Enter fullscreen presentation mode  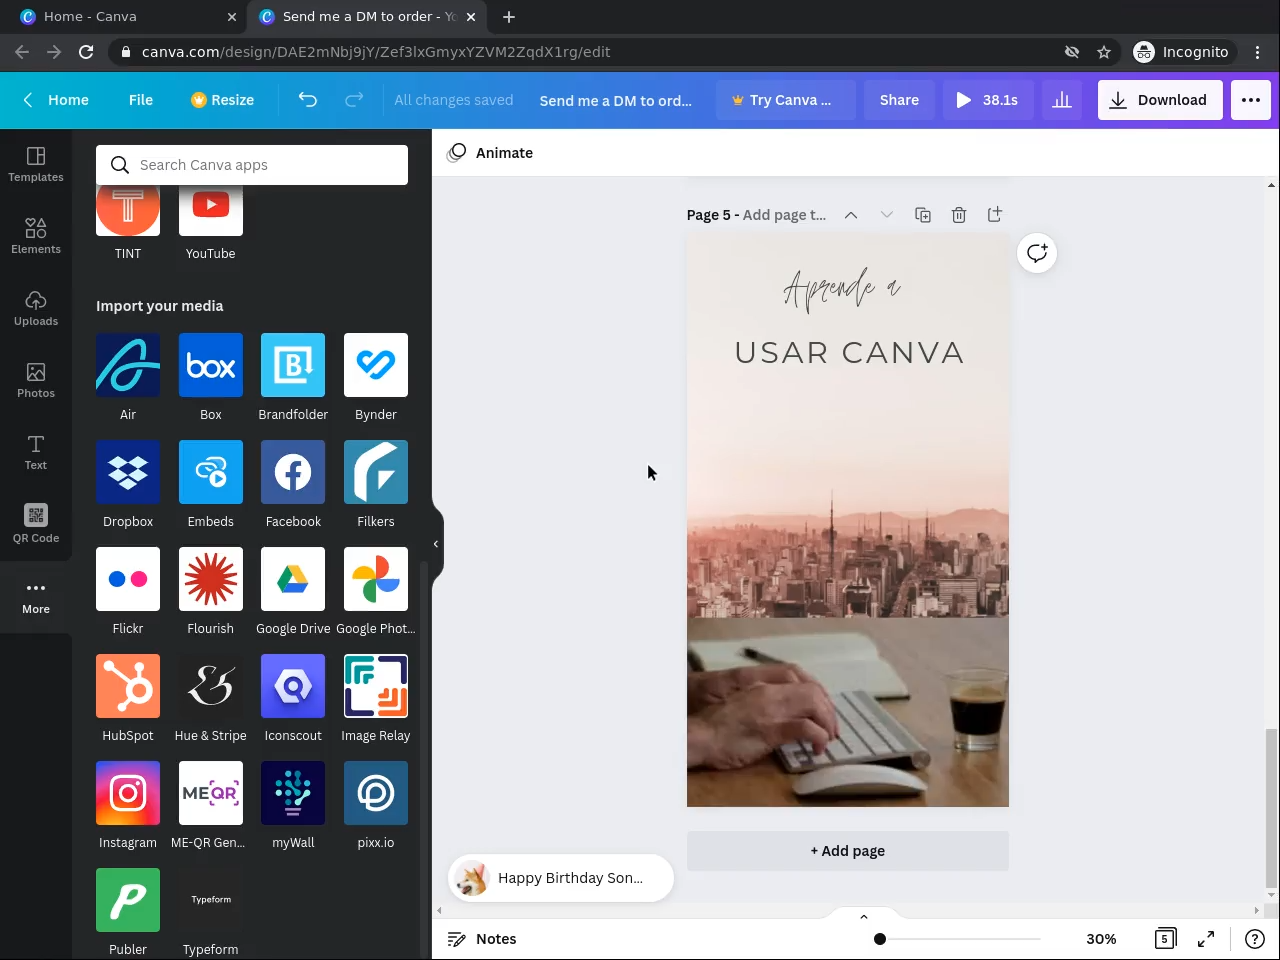(x=1206, y=939)
